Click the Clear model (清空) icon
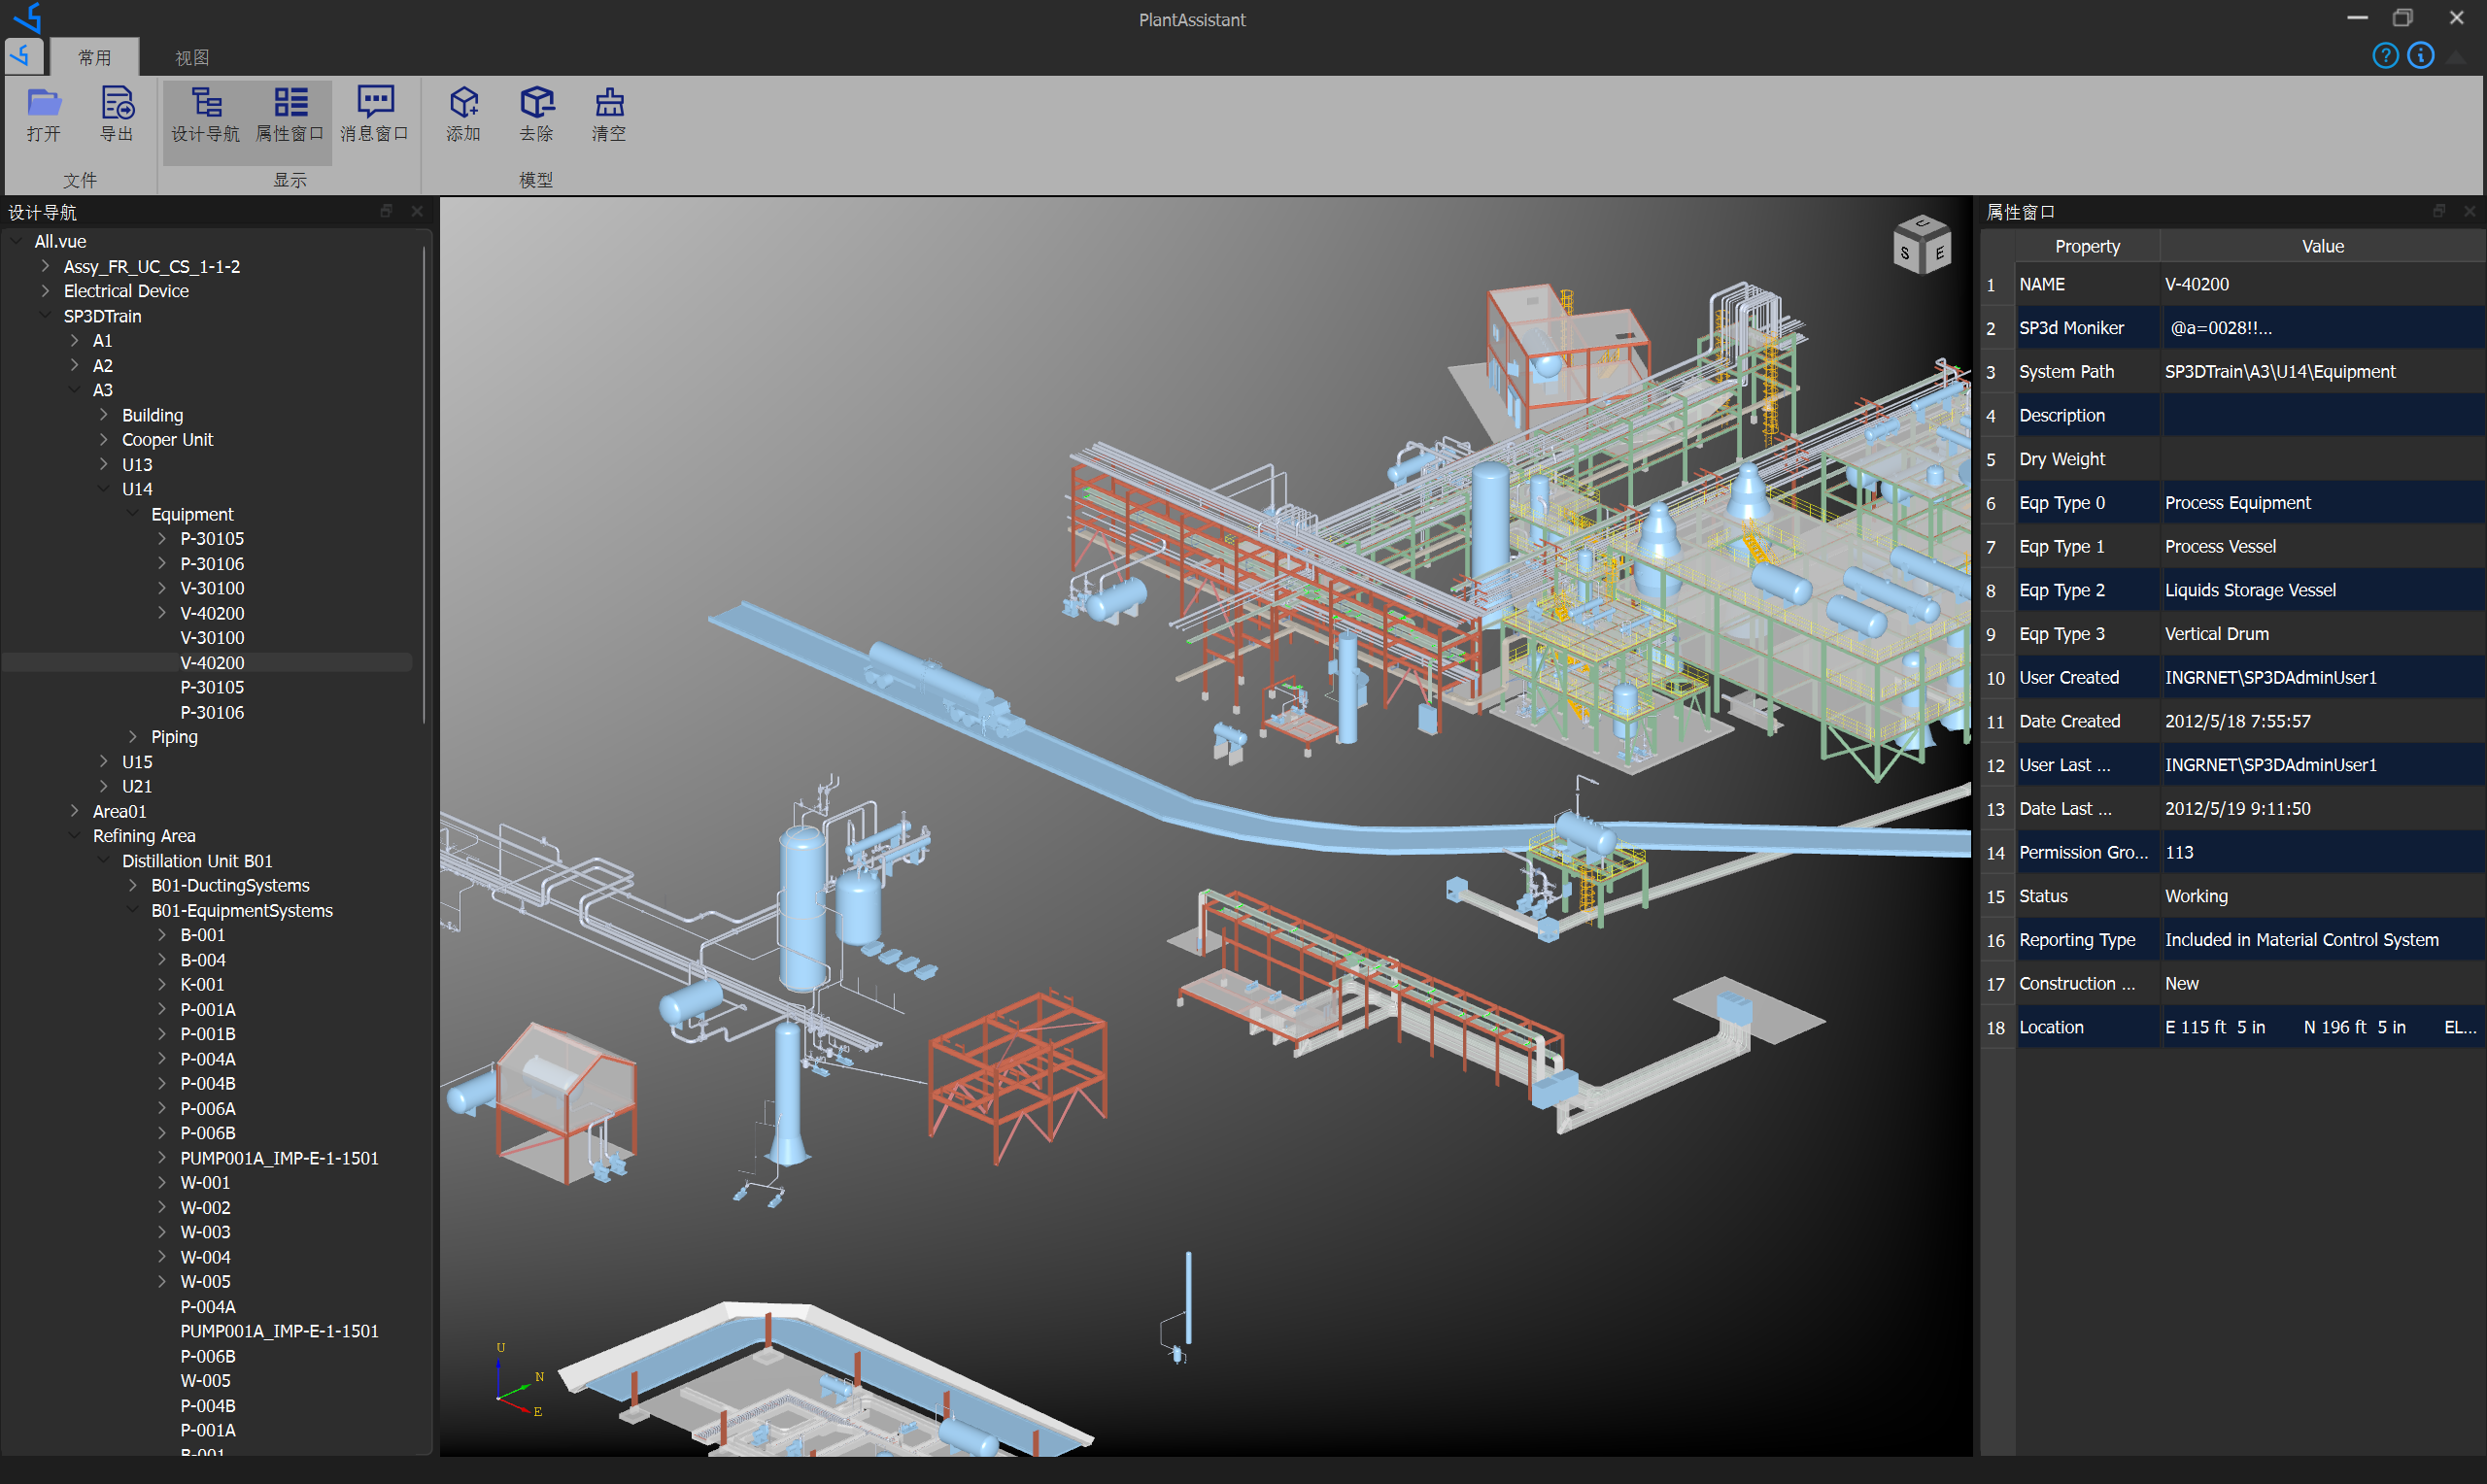Viewport: 2487px width, 1484px height. [x=609, y=103]
